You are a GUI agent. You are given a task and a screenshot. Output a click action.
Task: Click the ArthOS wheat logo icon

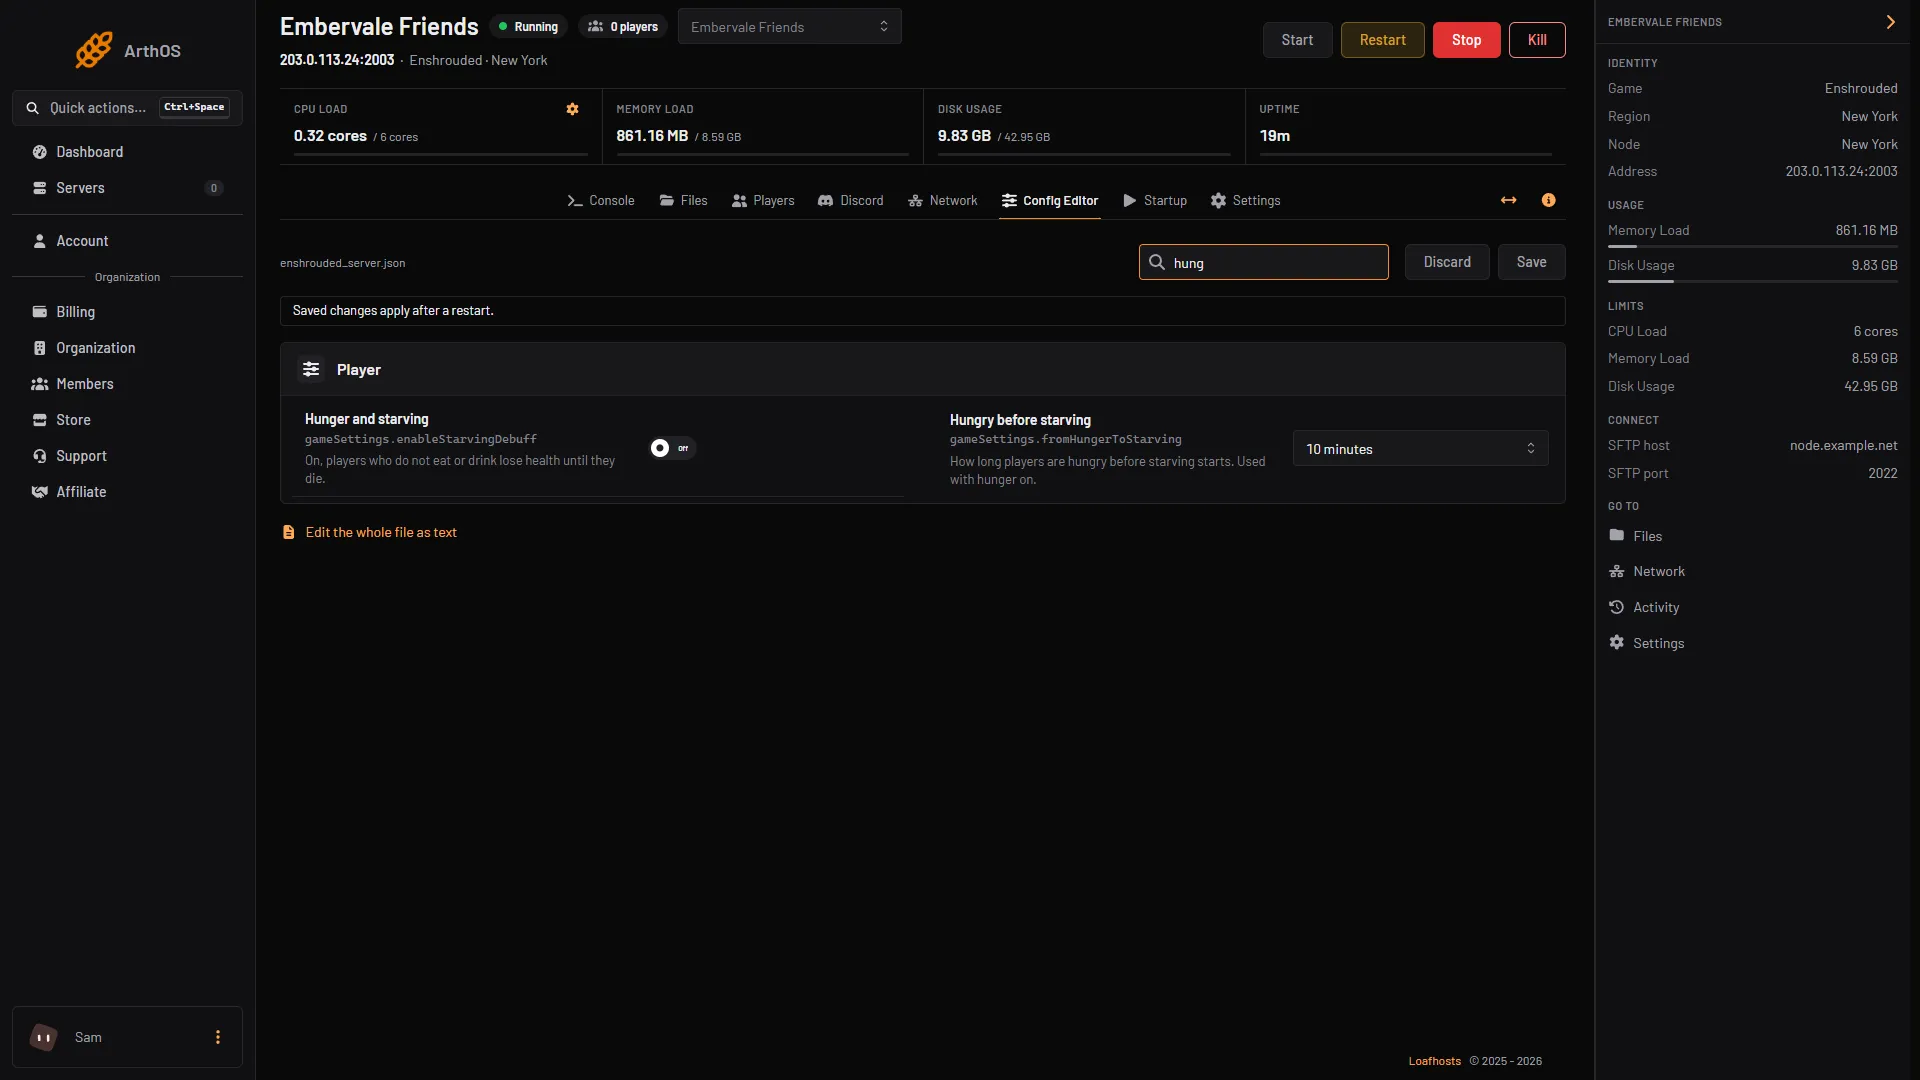pos(94,50)
